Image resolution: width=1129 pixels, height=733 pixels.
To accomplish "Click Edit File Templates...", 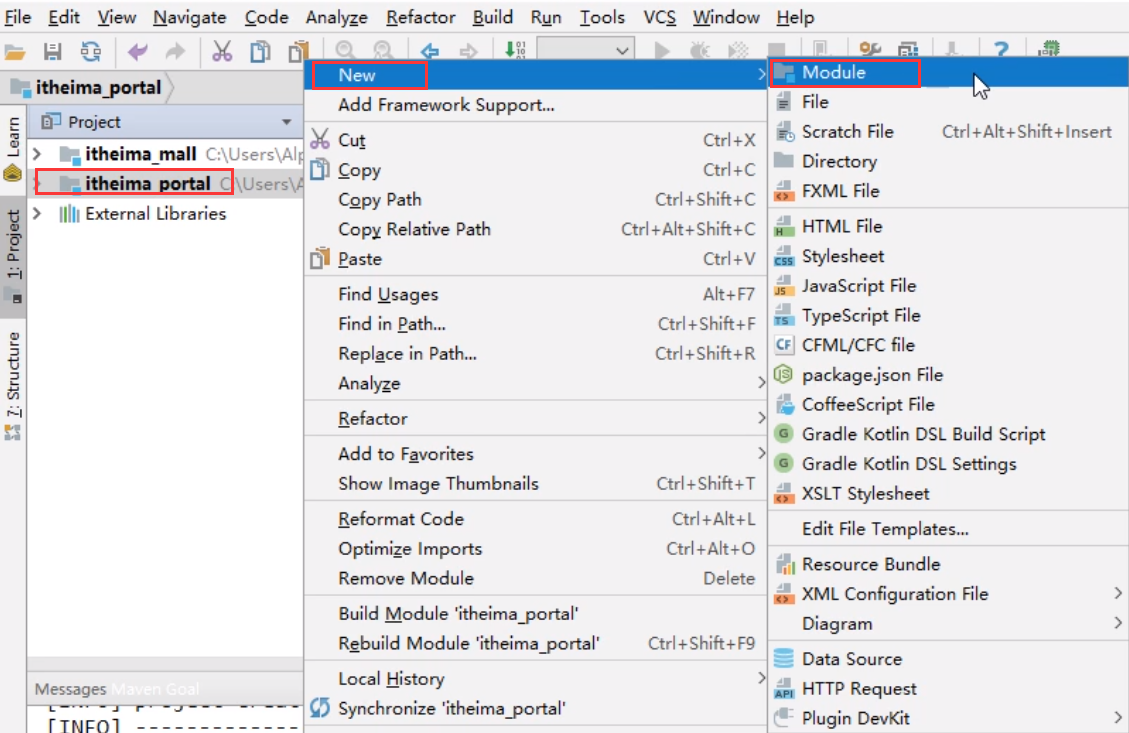I will point(948,529).
